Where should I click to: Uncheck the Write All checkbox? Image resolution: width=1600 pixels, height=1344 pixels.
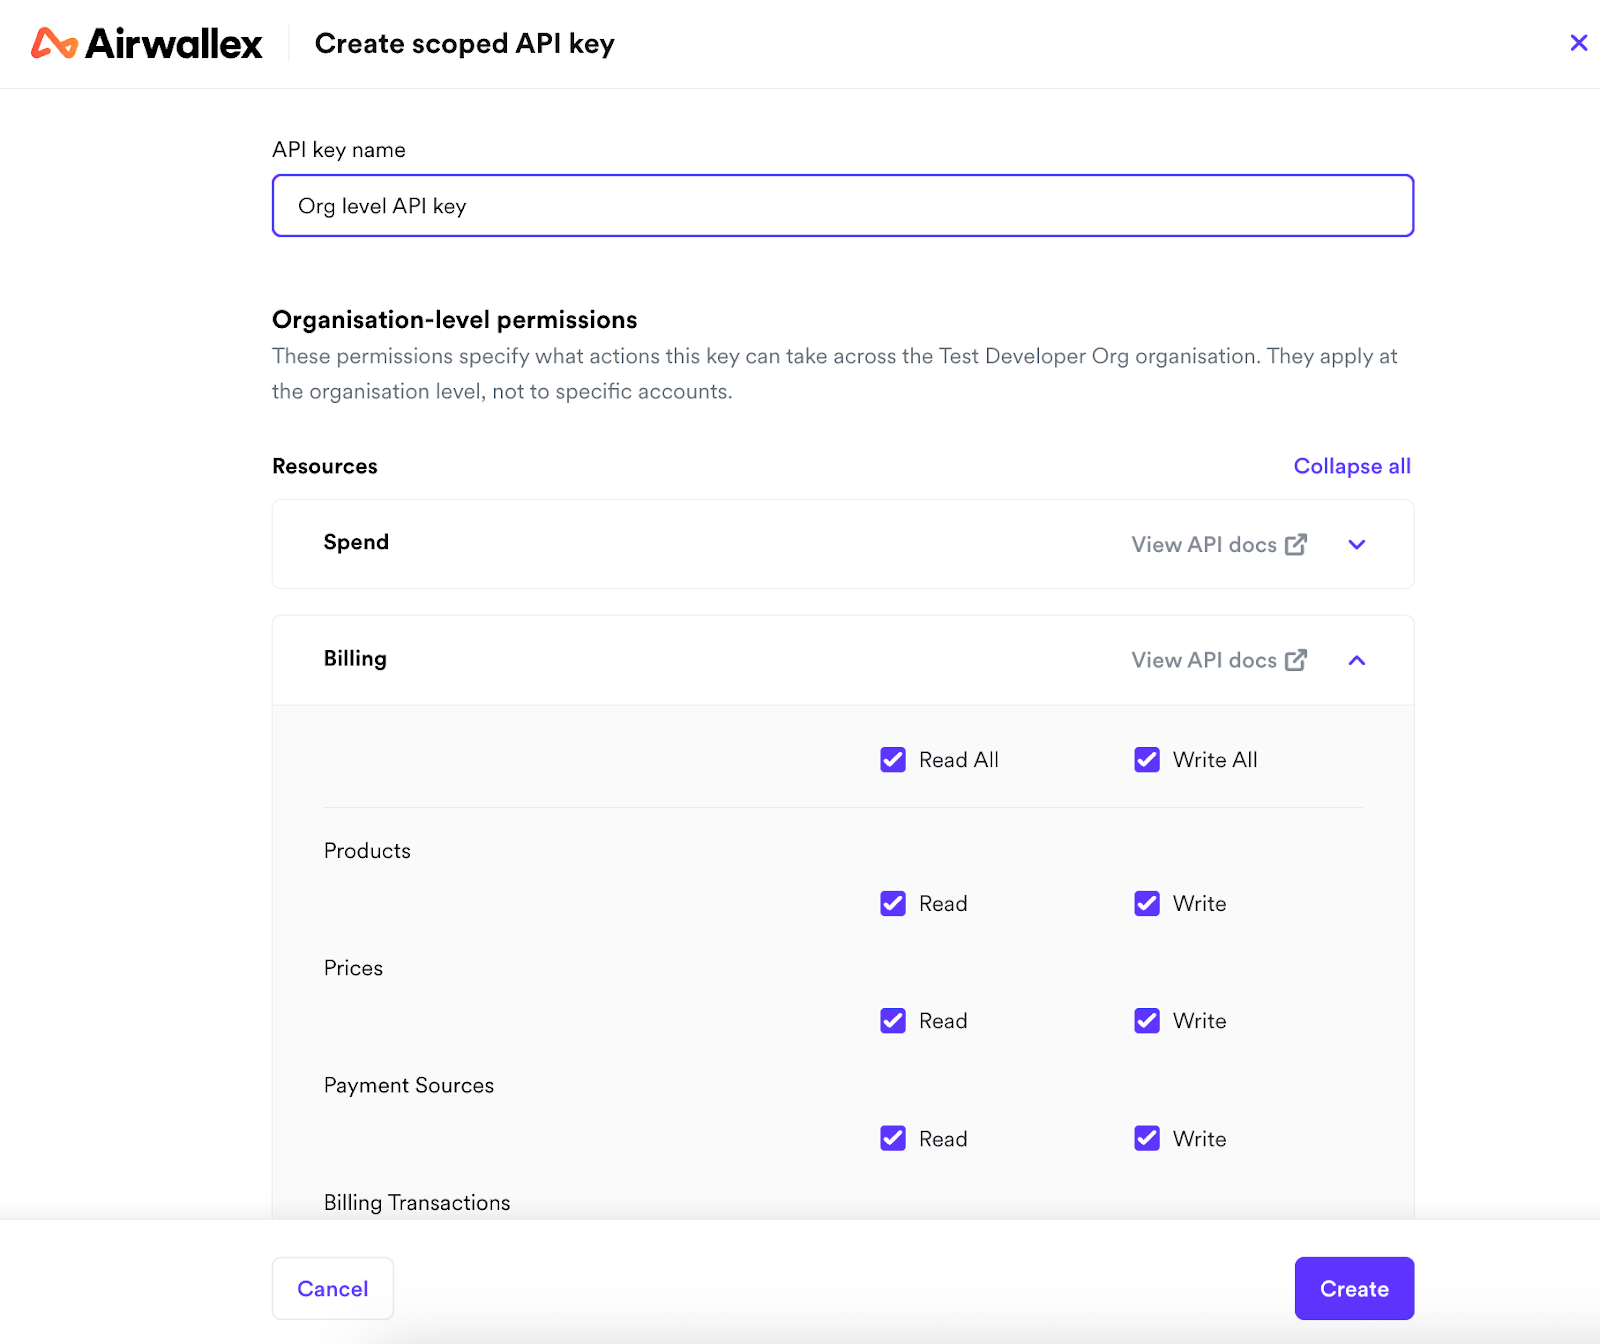[x=1147, y=760]
